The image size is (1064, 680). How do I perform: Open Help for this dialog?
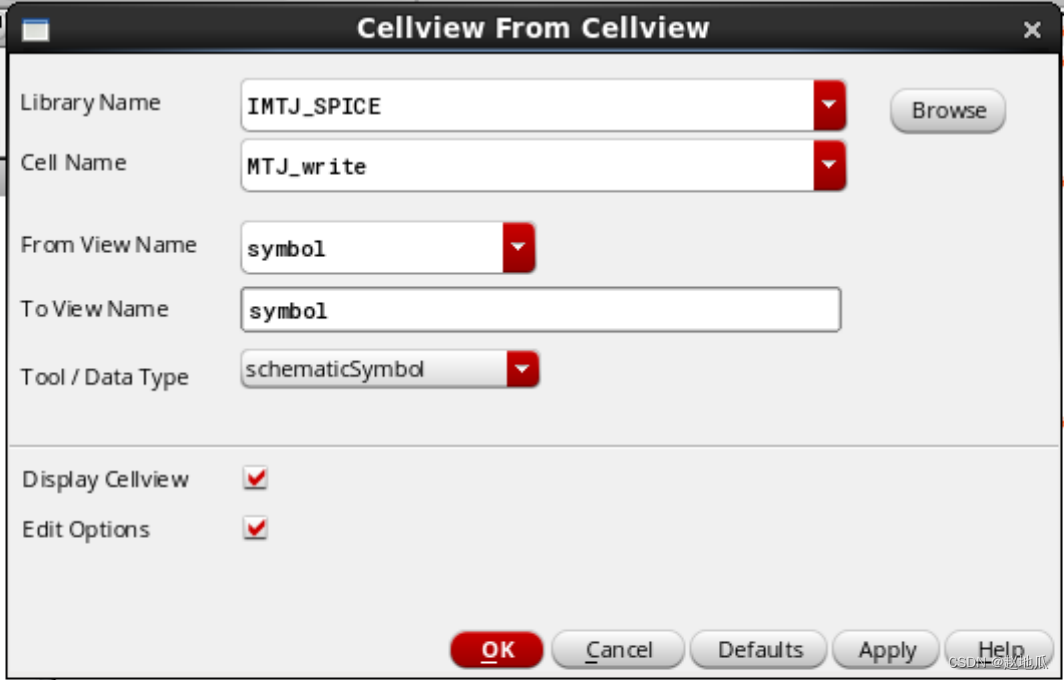coord(999,650)
